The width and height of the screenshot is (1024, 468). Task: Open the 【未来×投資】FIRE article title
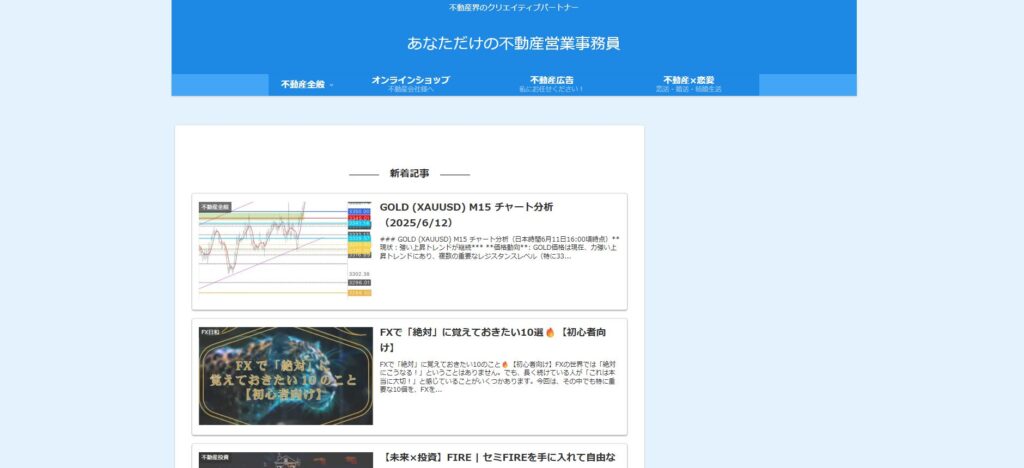coord(500,458)
